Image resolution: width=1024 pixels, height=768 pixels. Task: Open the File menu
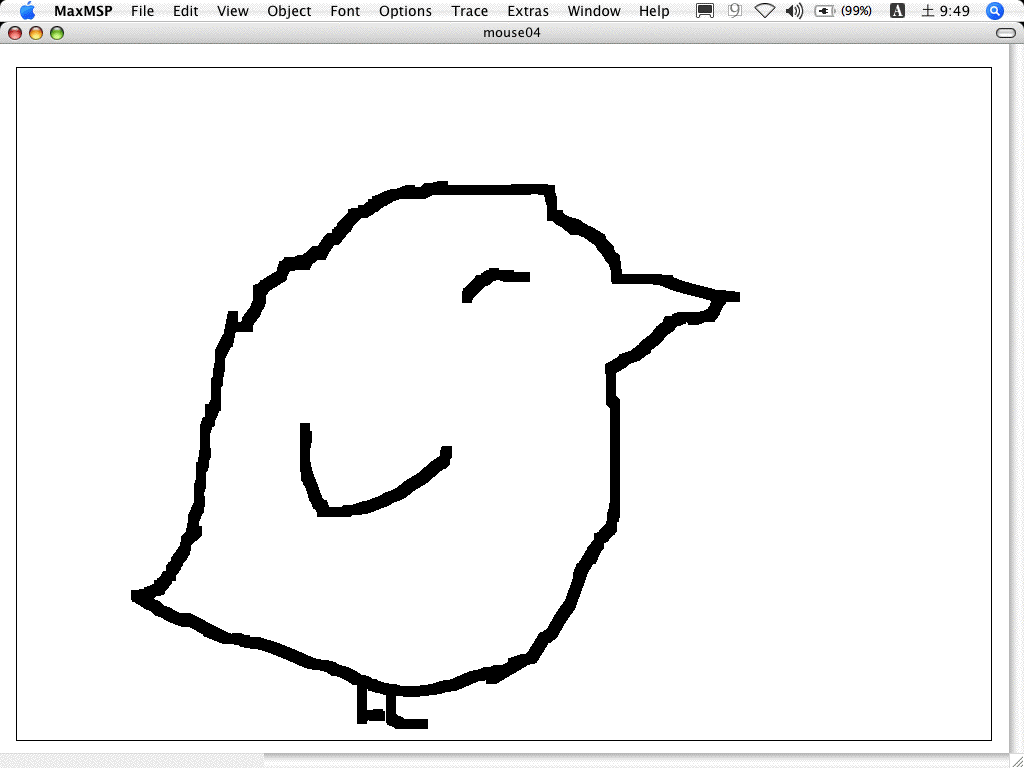click(x=142, y=11)
